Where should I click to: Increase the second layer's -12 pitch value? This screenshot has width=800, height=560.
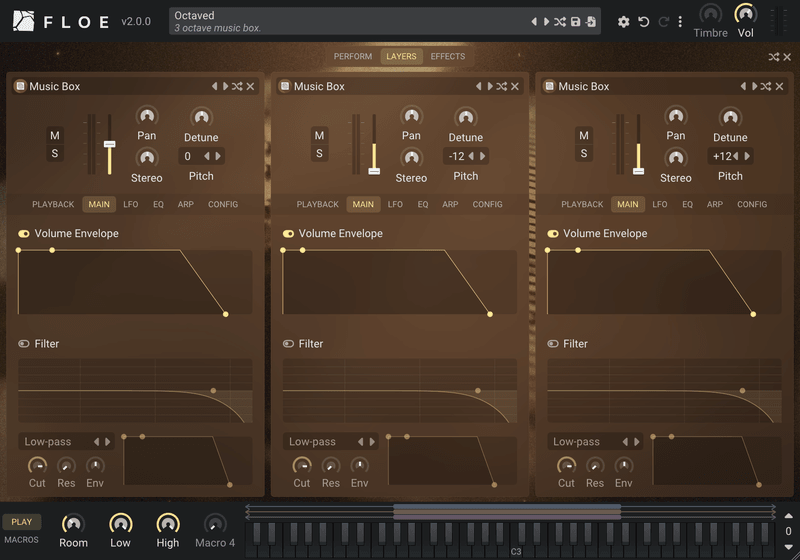(x=482, y=156)
